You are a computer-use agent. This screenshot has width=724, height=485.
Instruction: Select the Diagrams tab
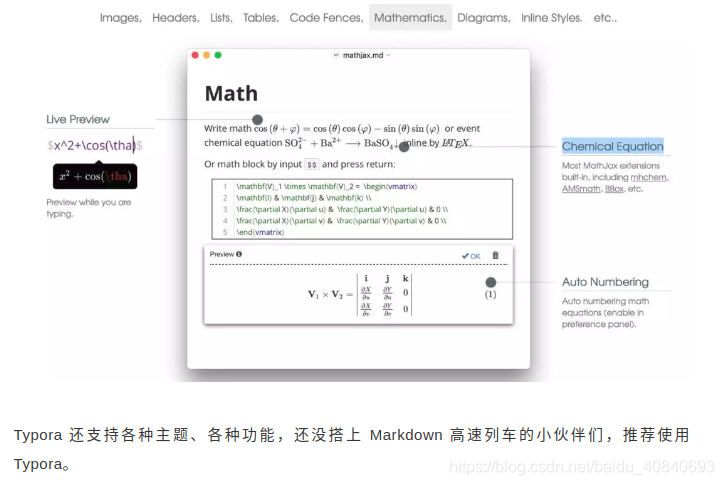(484, 18)
